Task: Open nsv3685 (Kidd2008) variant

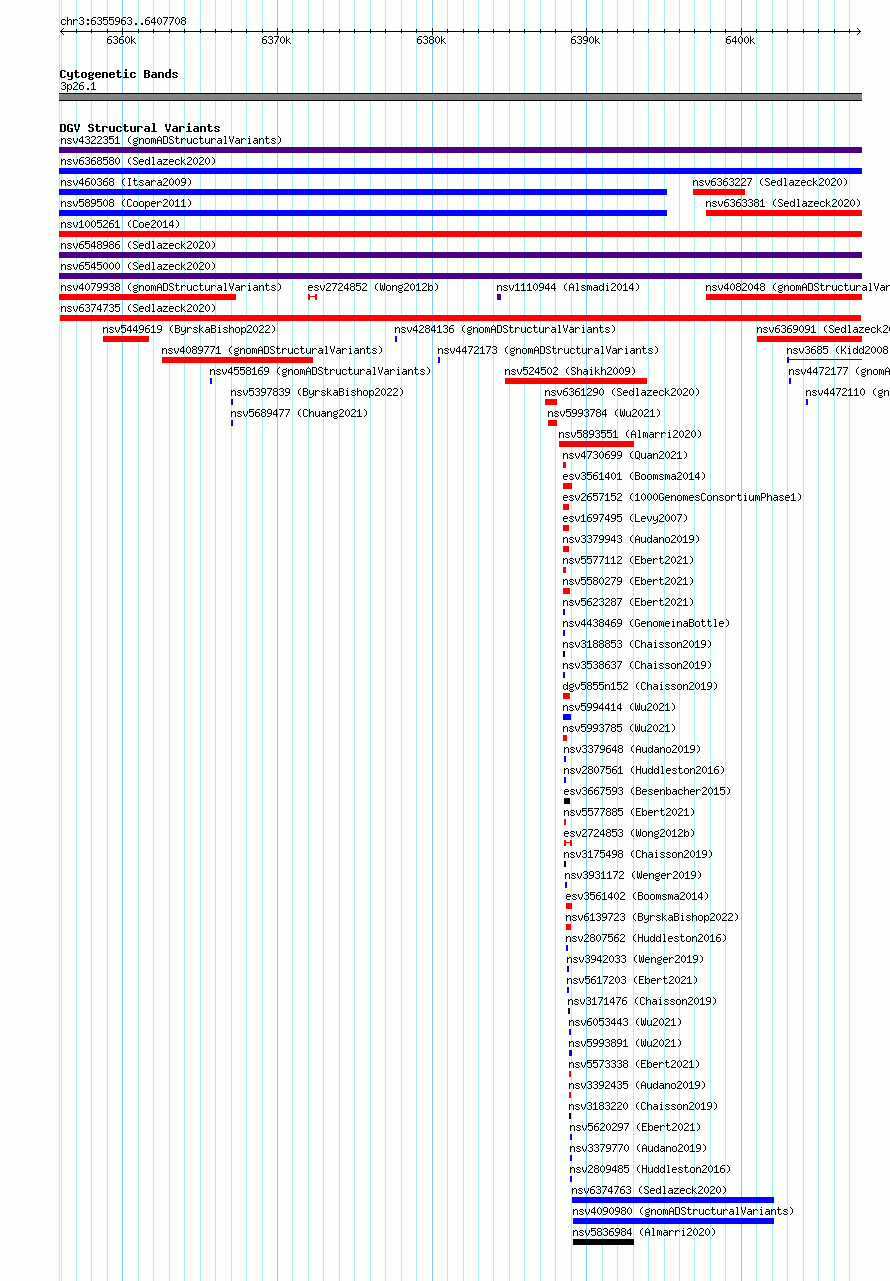Action: point(837,350)
